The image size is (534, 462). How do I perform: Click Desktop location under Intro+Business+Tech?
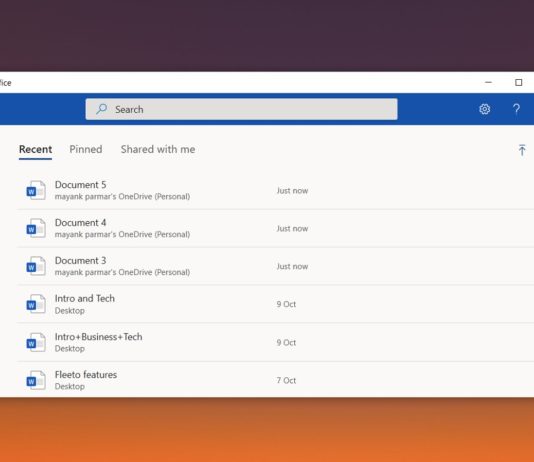tap(70, 348)
